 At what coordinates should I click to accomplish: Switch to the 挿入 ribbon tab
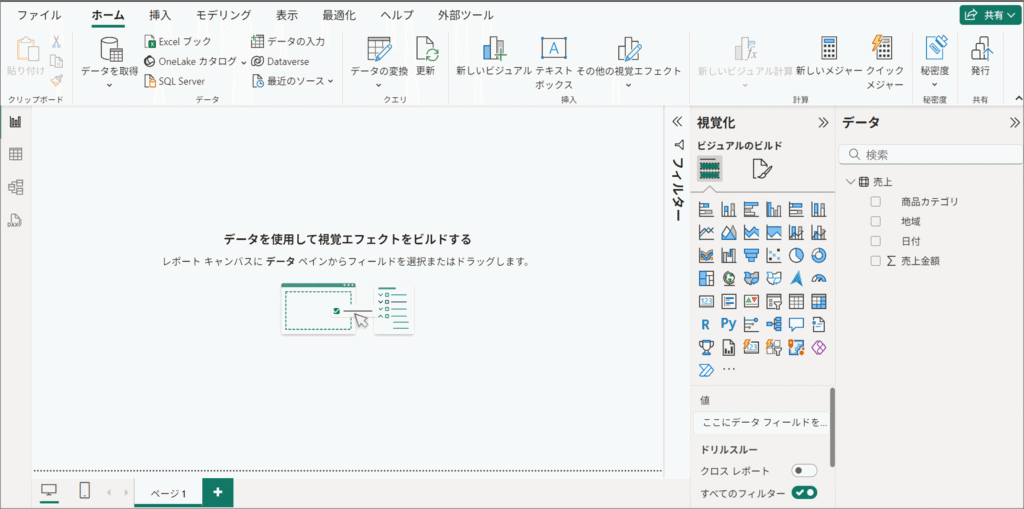click(x=161, y=15)
